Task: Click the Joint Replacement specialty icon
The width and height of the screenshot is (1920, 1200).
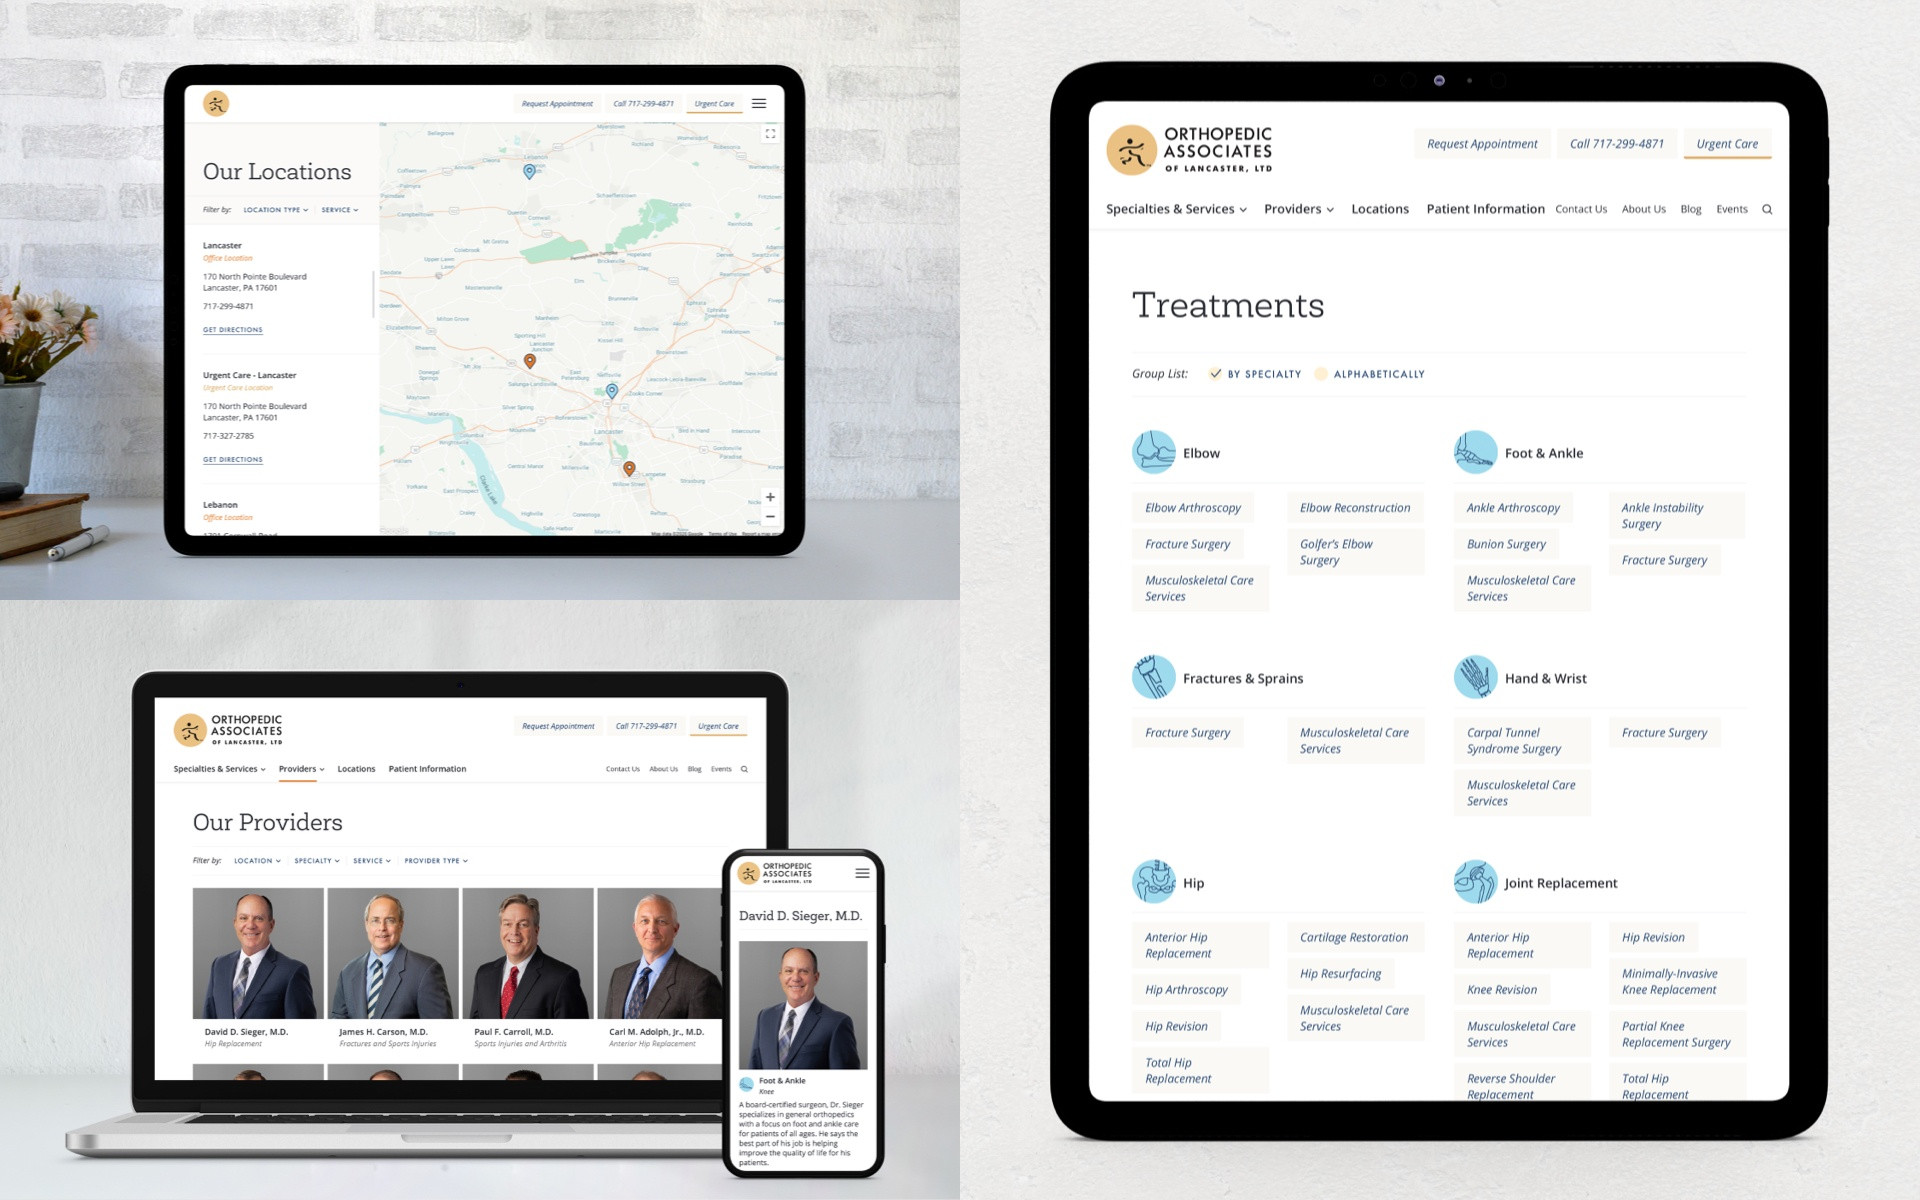Action: pos(1471,881)
